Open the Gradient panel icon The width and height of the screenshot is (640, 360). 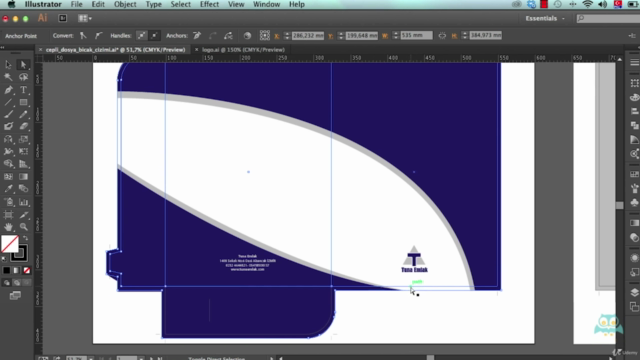click(634, 223)
